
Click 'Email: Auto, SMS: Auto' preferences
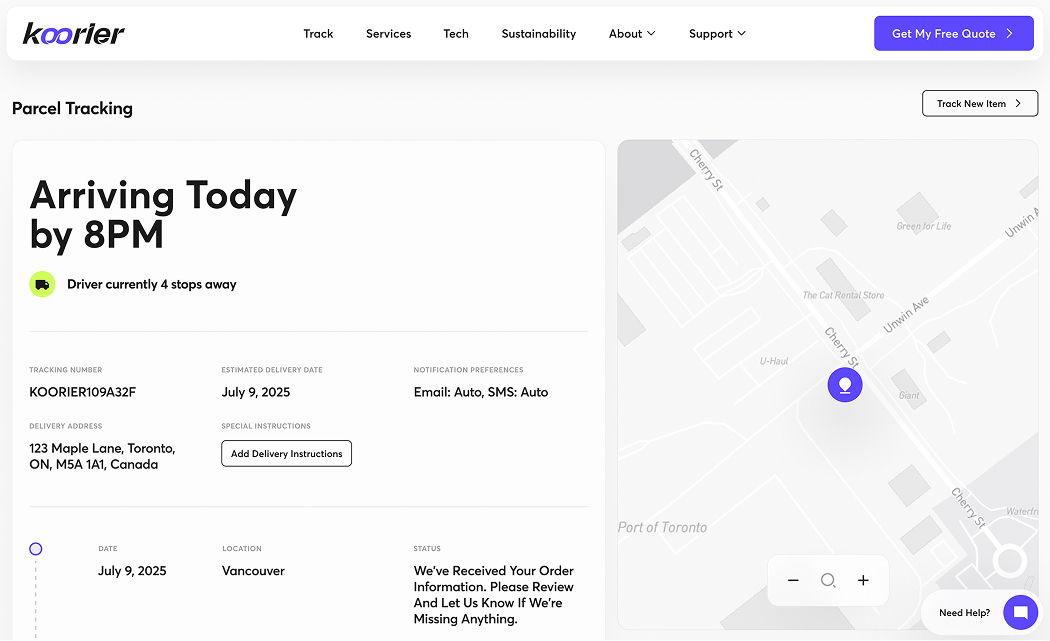481,393
